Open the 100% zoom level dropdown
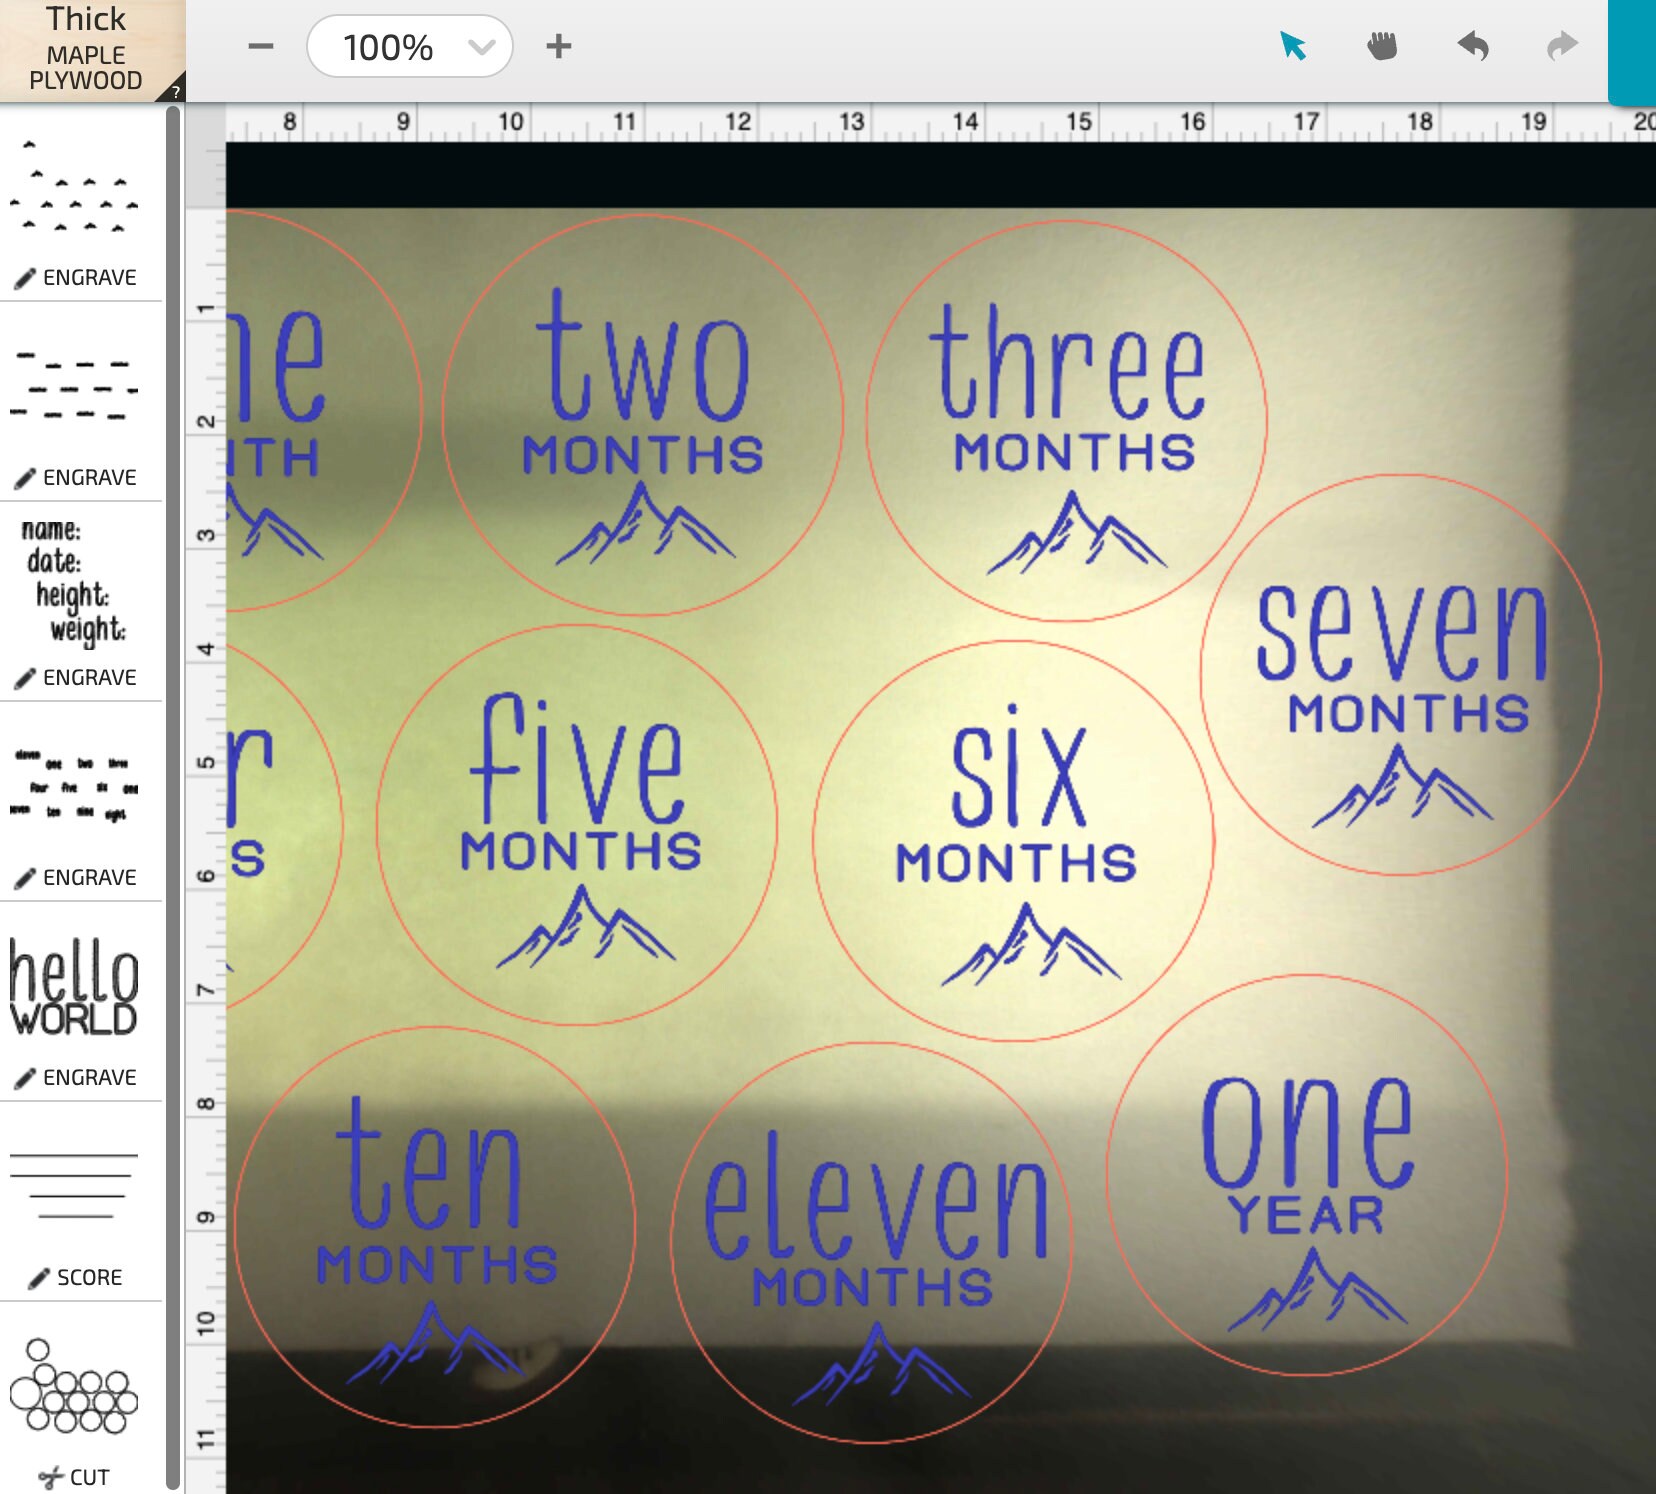Screen dimensions: 1656x1494 [x=410, y=46]
